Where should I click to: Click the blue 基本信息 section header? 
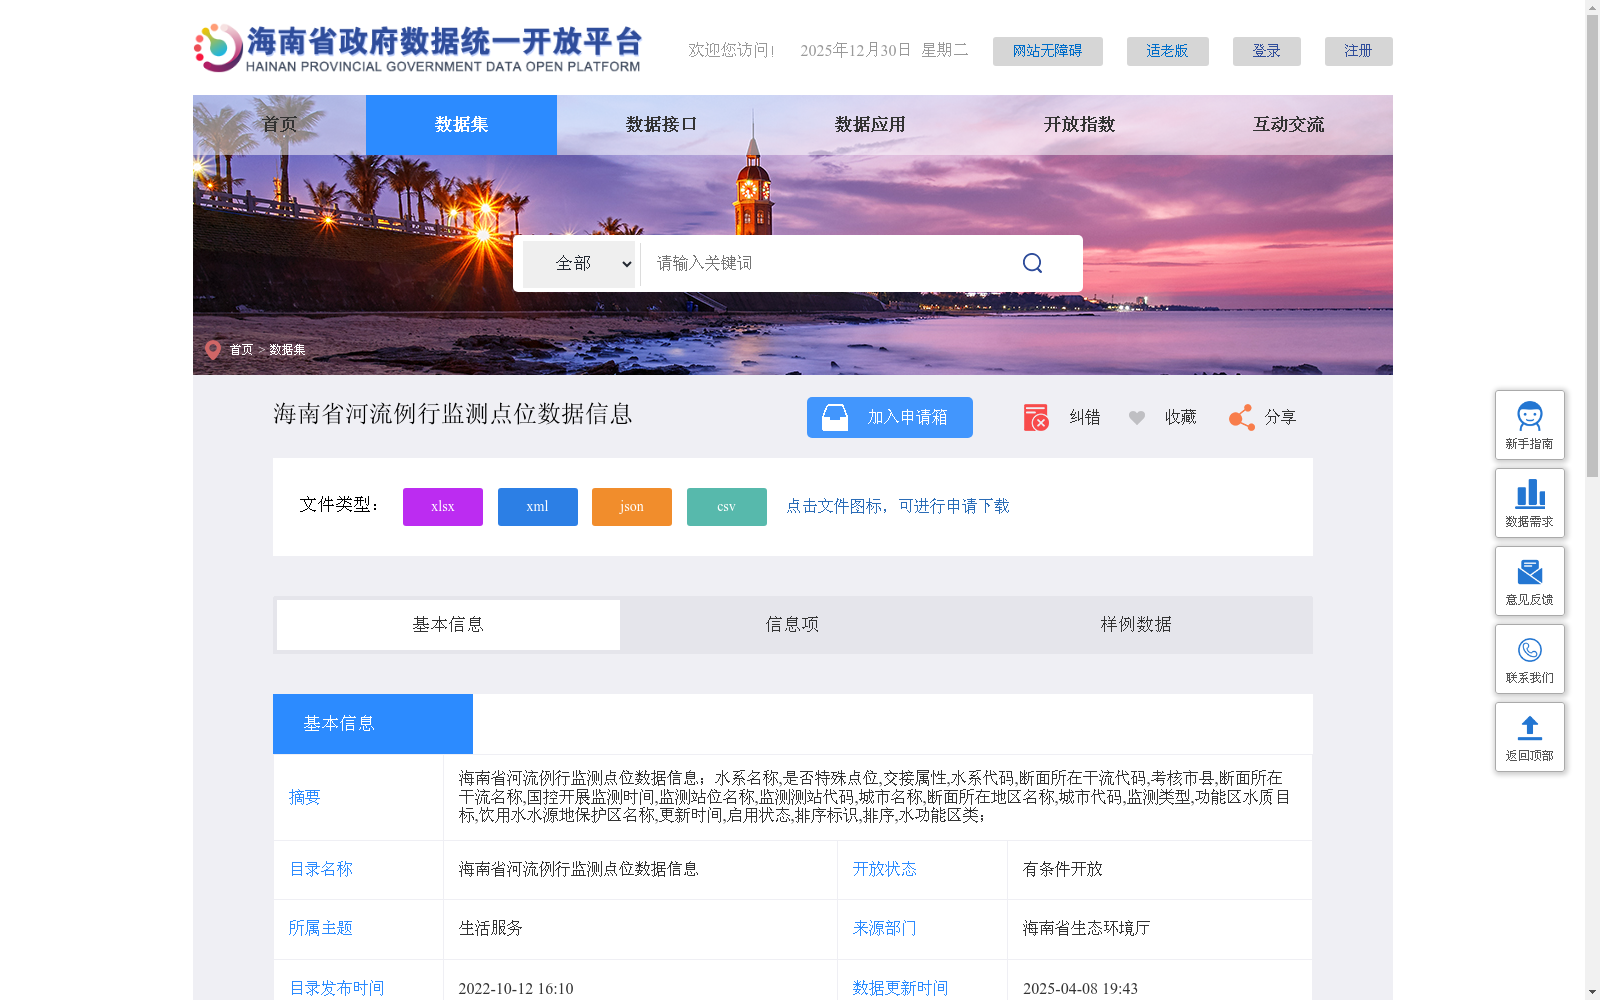pyautogui.click(x=373, y=724)
